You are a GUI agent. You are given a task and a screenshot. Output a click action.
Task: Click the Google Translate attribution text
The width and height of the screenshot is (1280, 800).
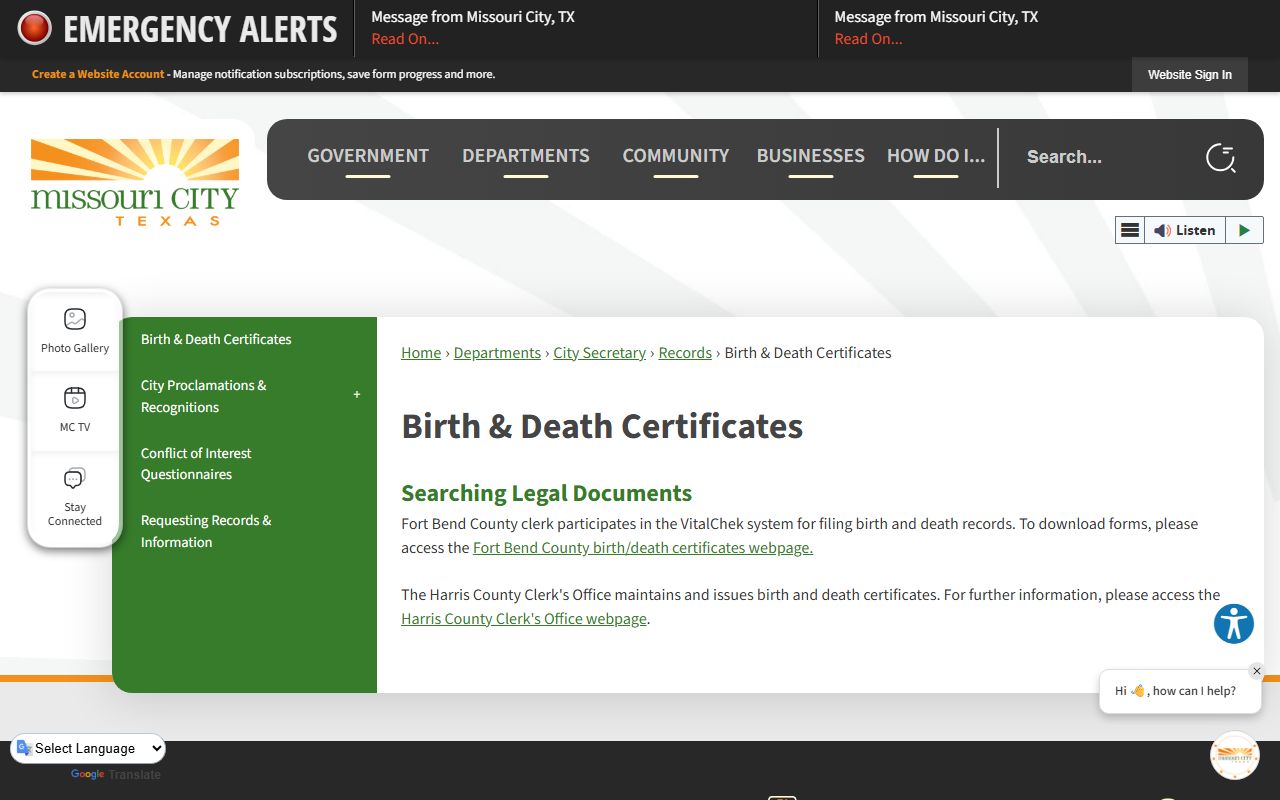pyautogui.click(x=116, y=774)
